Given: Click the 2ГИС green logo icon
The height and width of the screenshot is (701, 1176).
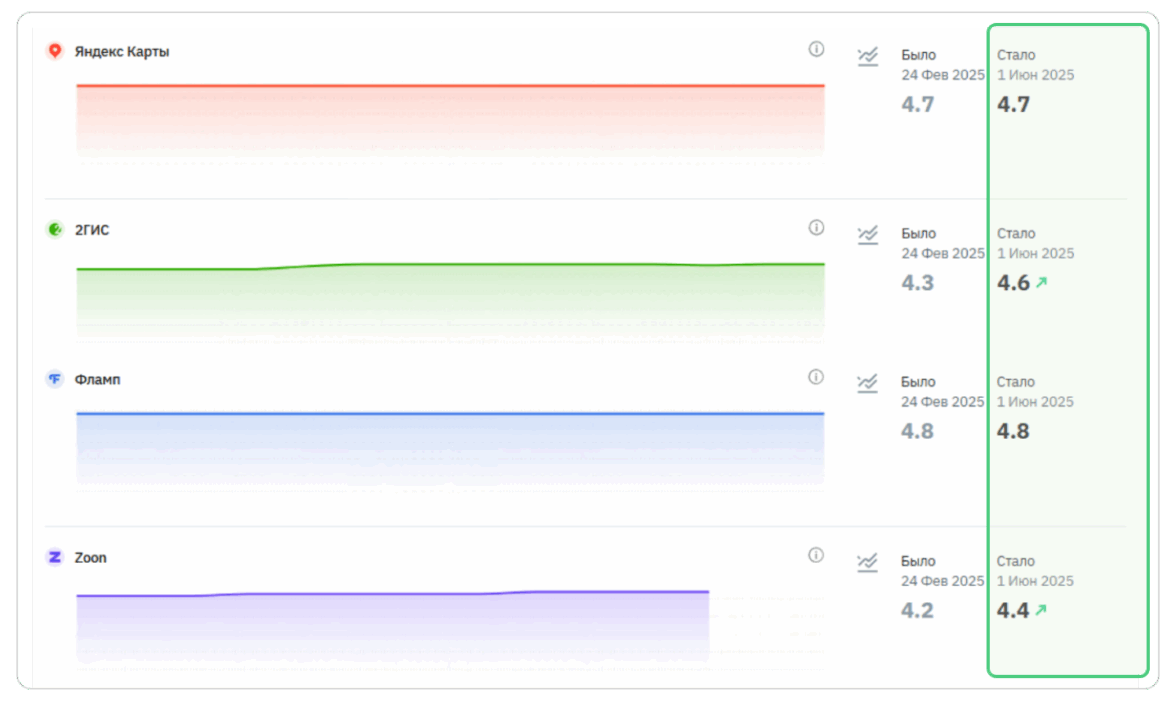Looking at the screenshot, I should 55,230.
